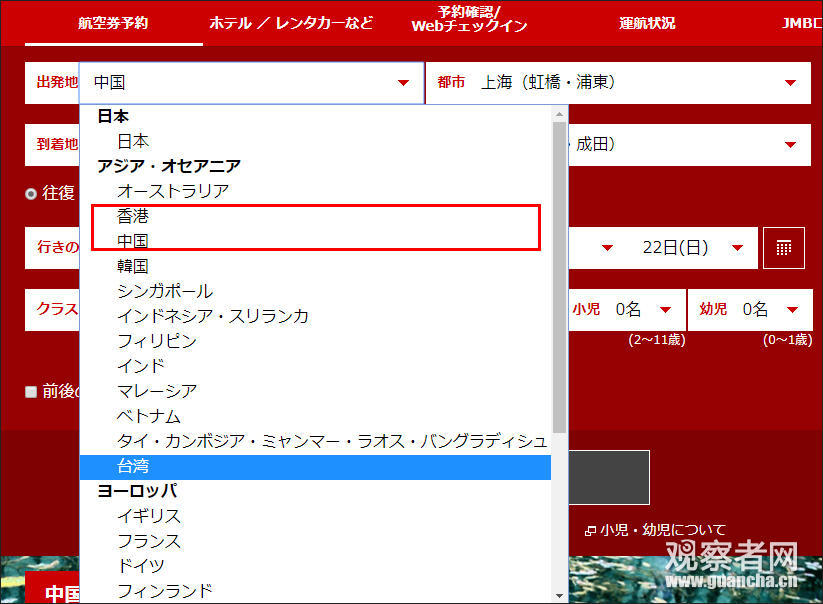Open the day dropdown showing 22日(日)
The image size is (823, 604).
[692, 248]
